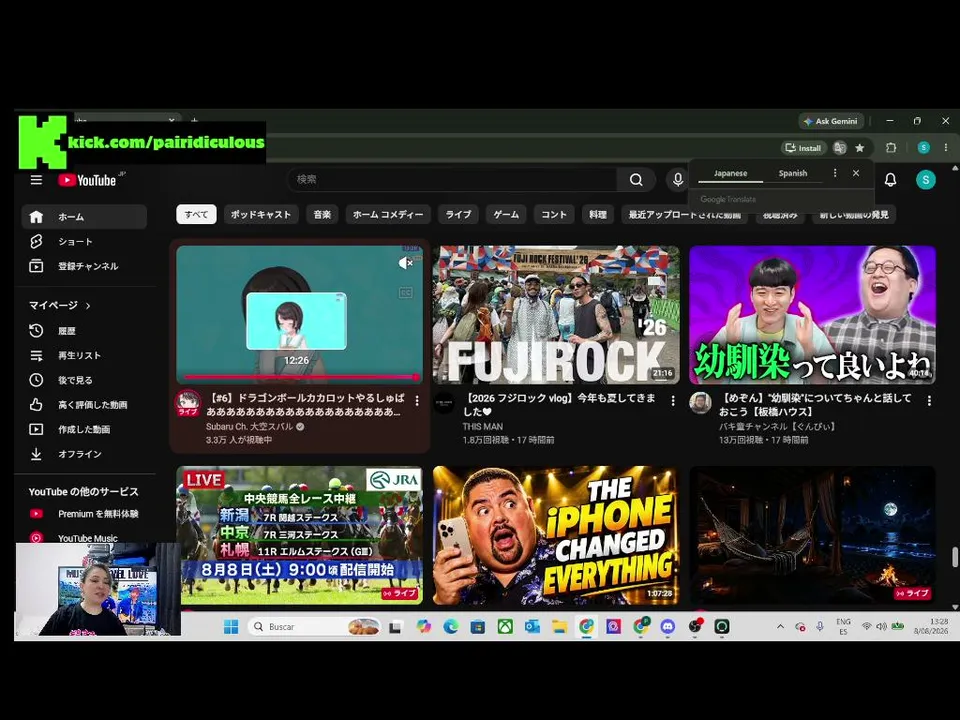Open Playlists (再生リスト) in sidebar
This screenshot has height=720, width=960.
pyautogui.click(x=84, y=355)
